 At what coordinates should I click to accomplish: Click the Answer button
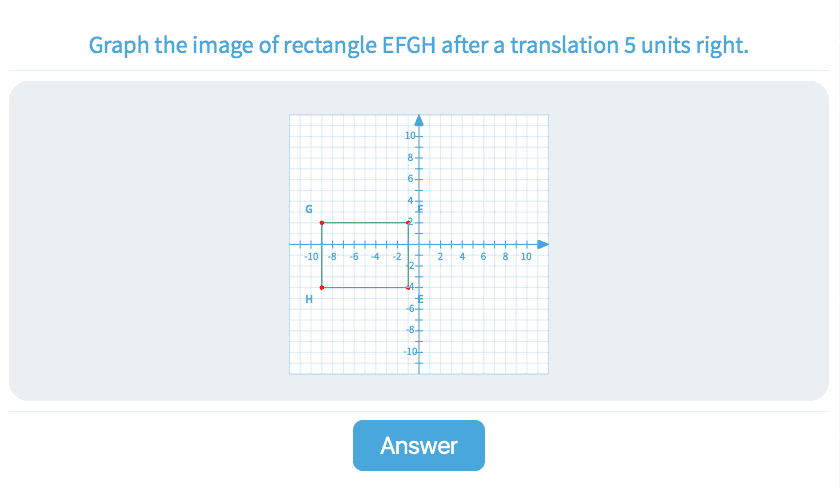418,446
